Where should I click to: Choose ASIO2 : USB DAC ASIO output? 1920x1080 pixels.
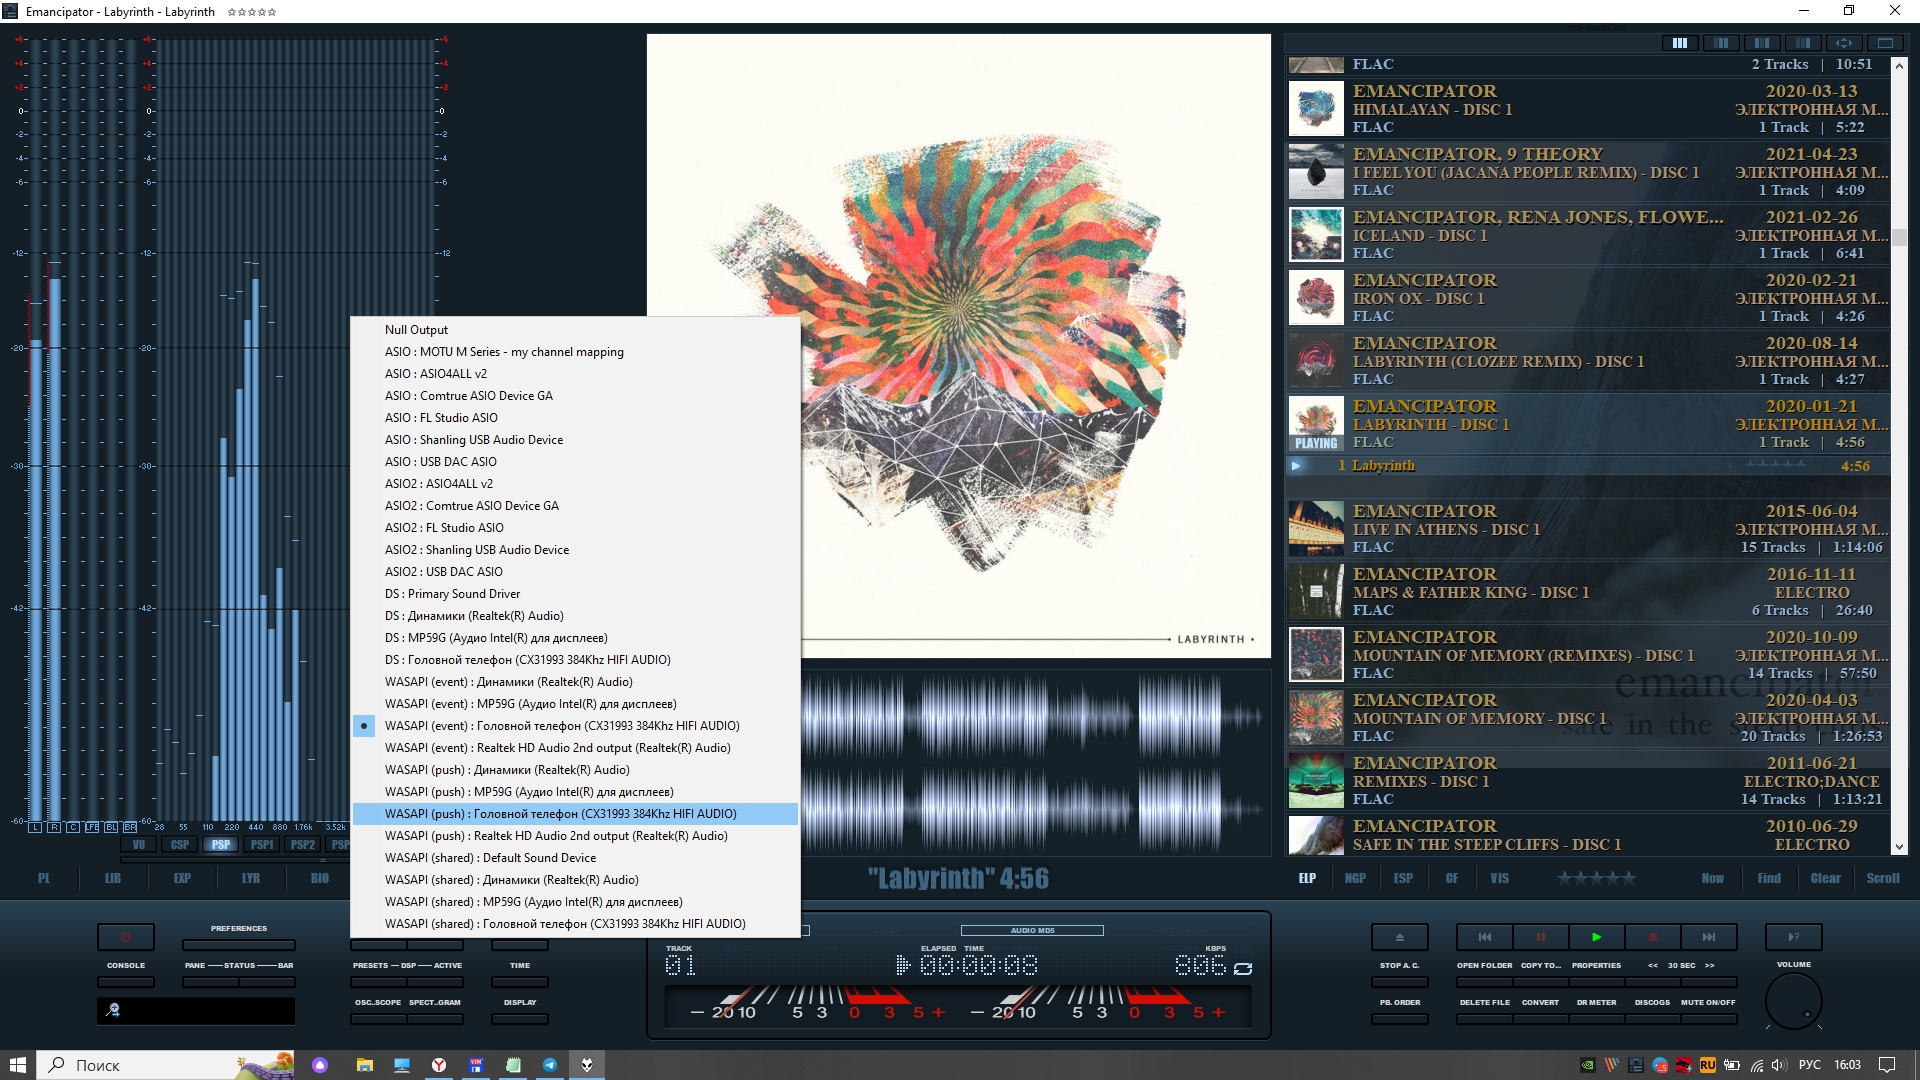coord(576,572)
